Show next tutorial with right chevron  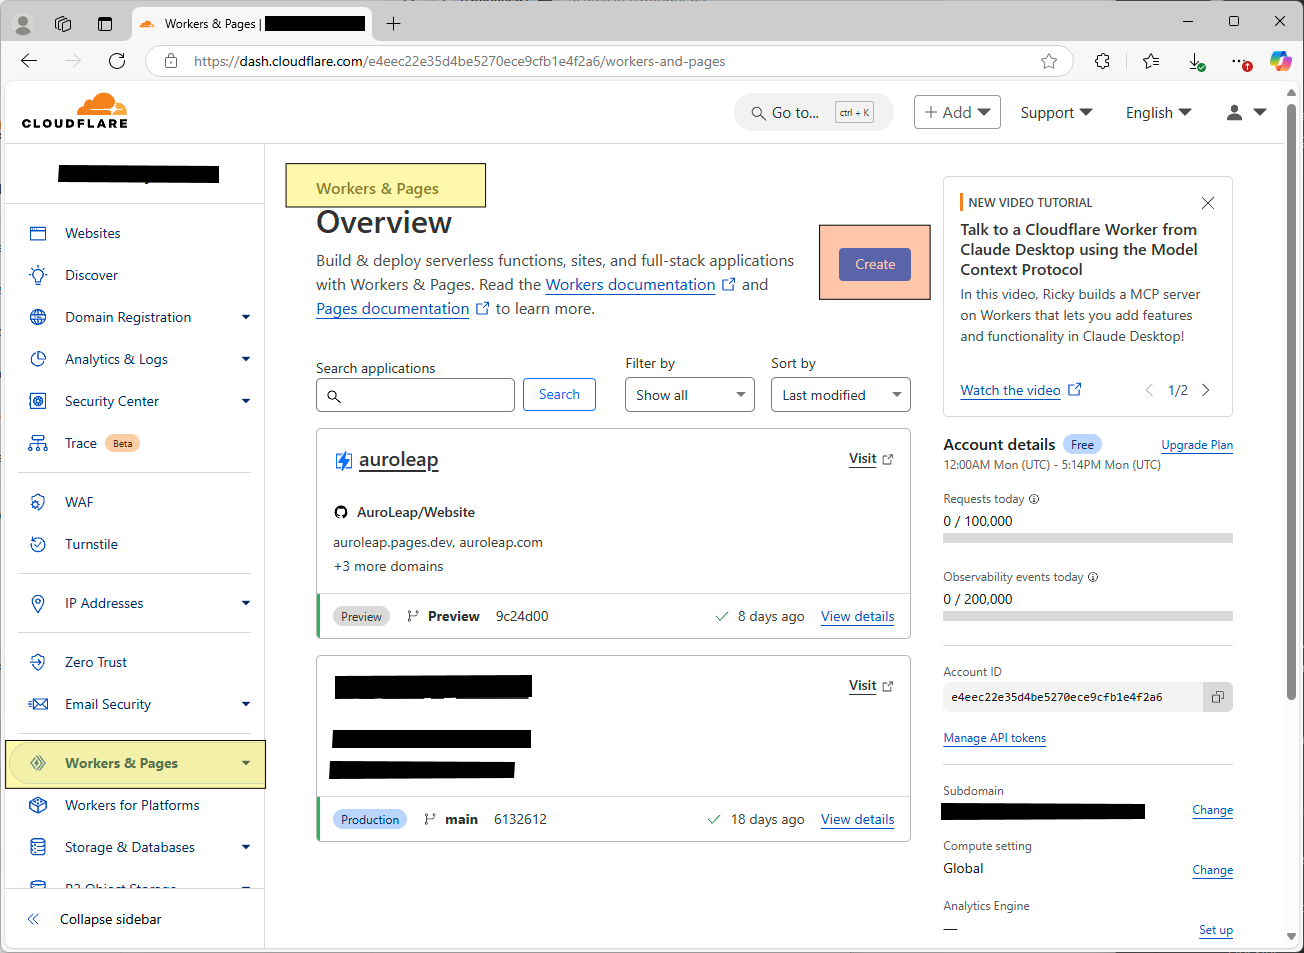(x=1206, y=390)
